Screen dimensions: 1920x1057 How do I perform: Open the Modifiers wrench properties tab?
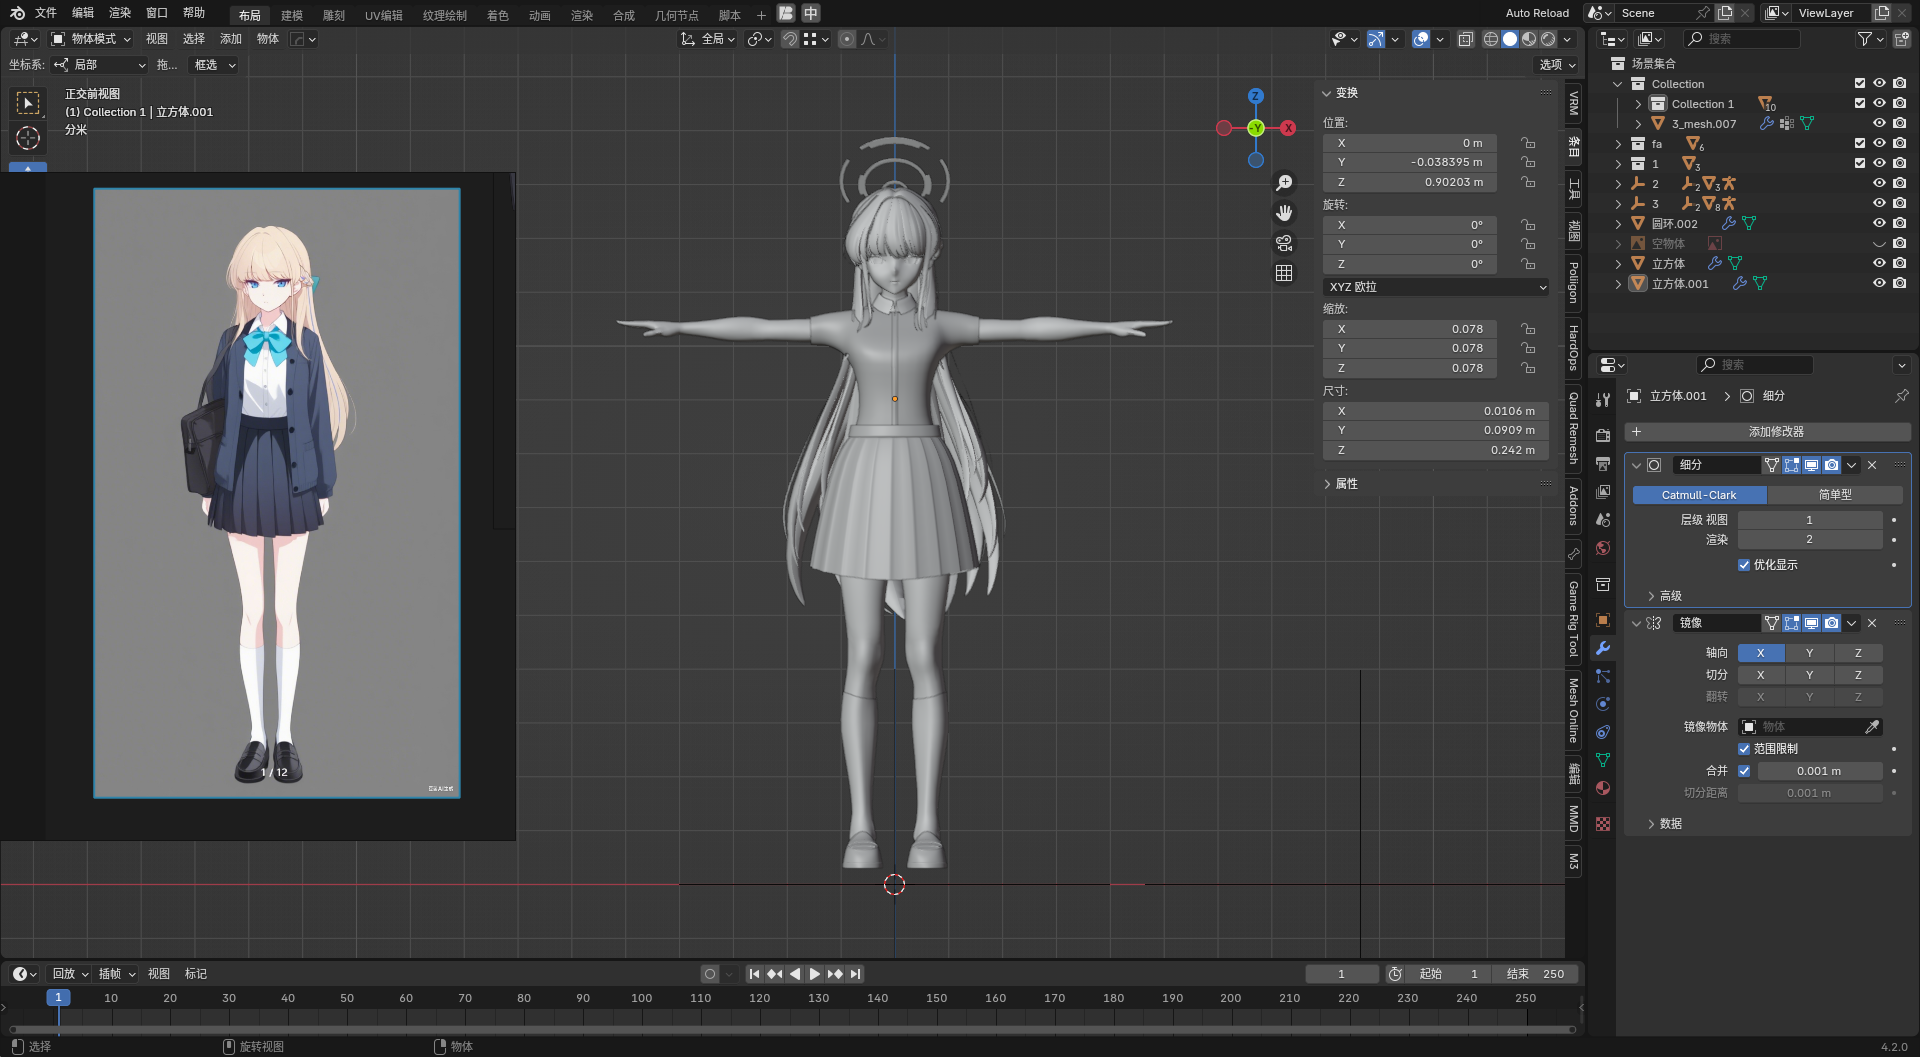(x=1603, y=648)
